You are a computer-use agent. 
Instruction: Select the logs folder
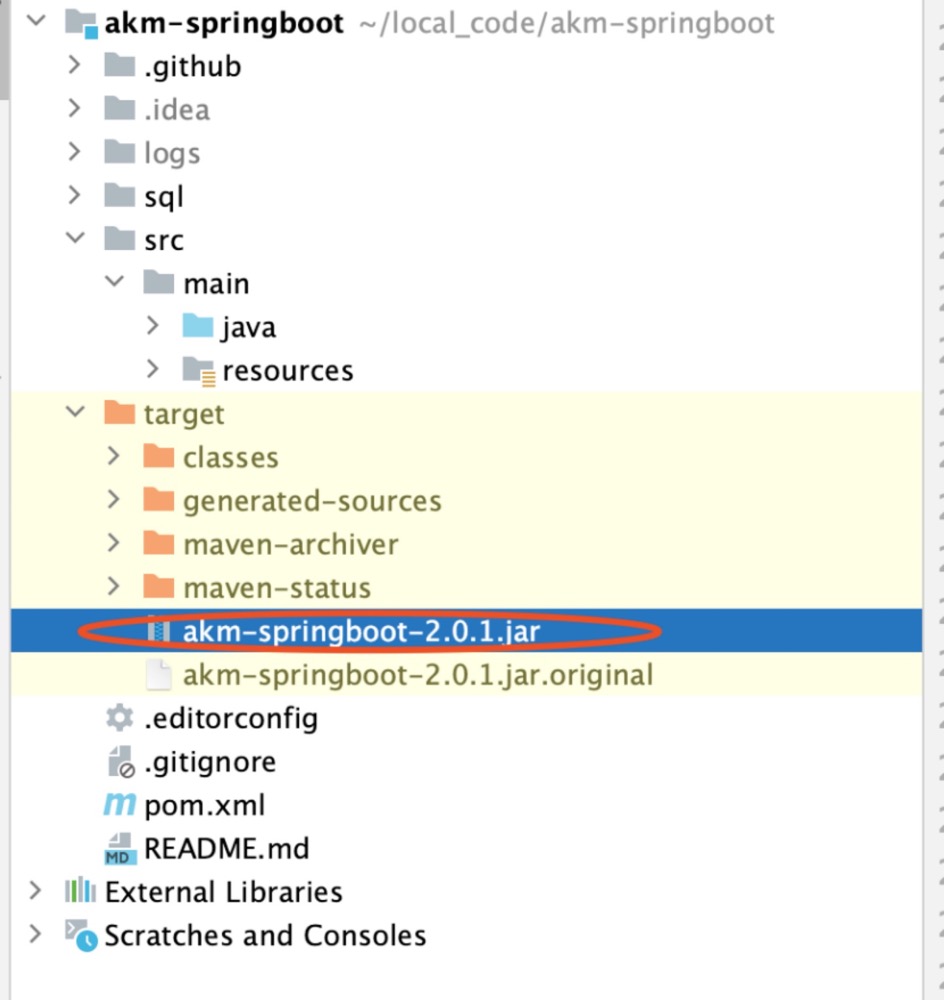point(171,153)
